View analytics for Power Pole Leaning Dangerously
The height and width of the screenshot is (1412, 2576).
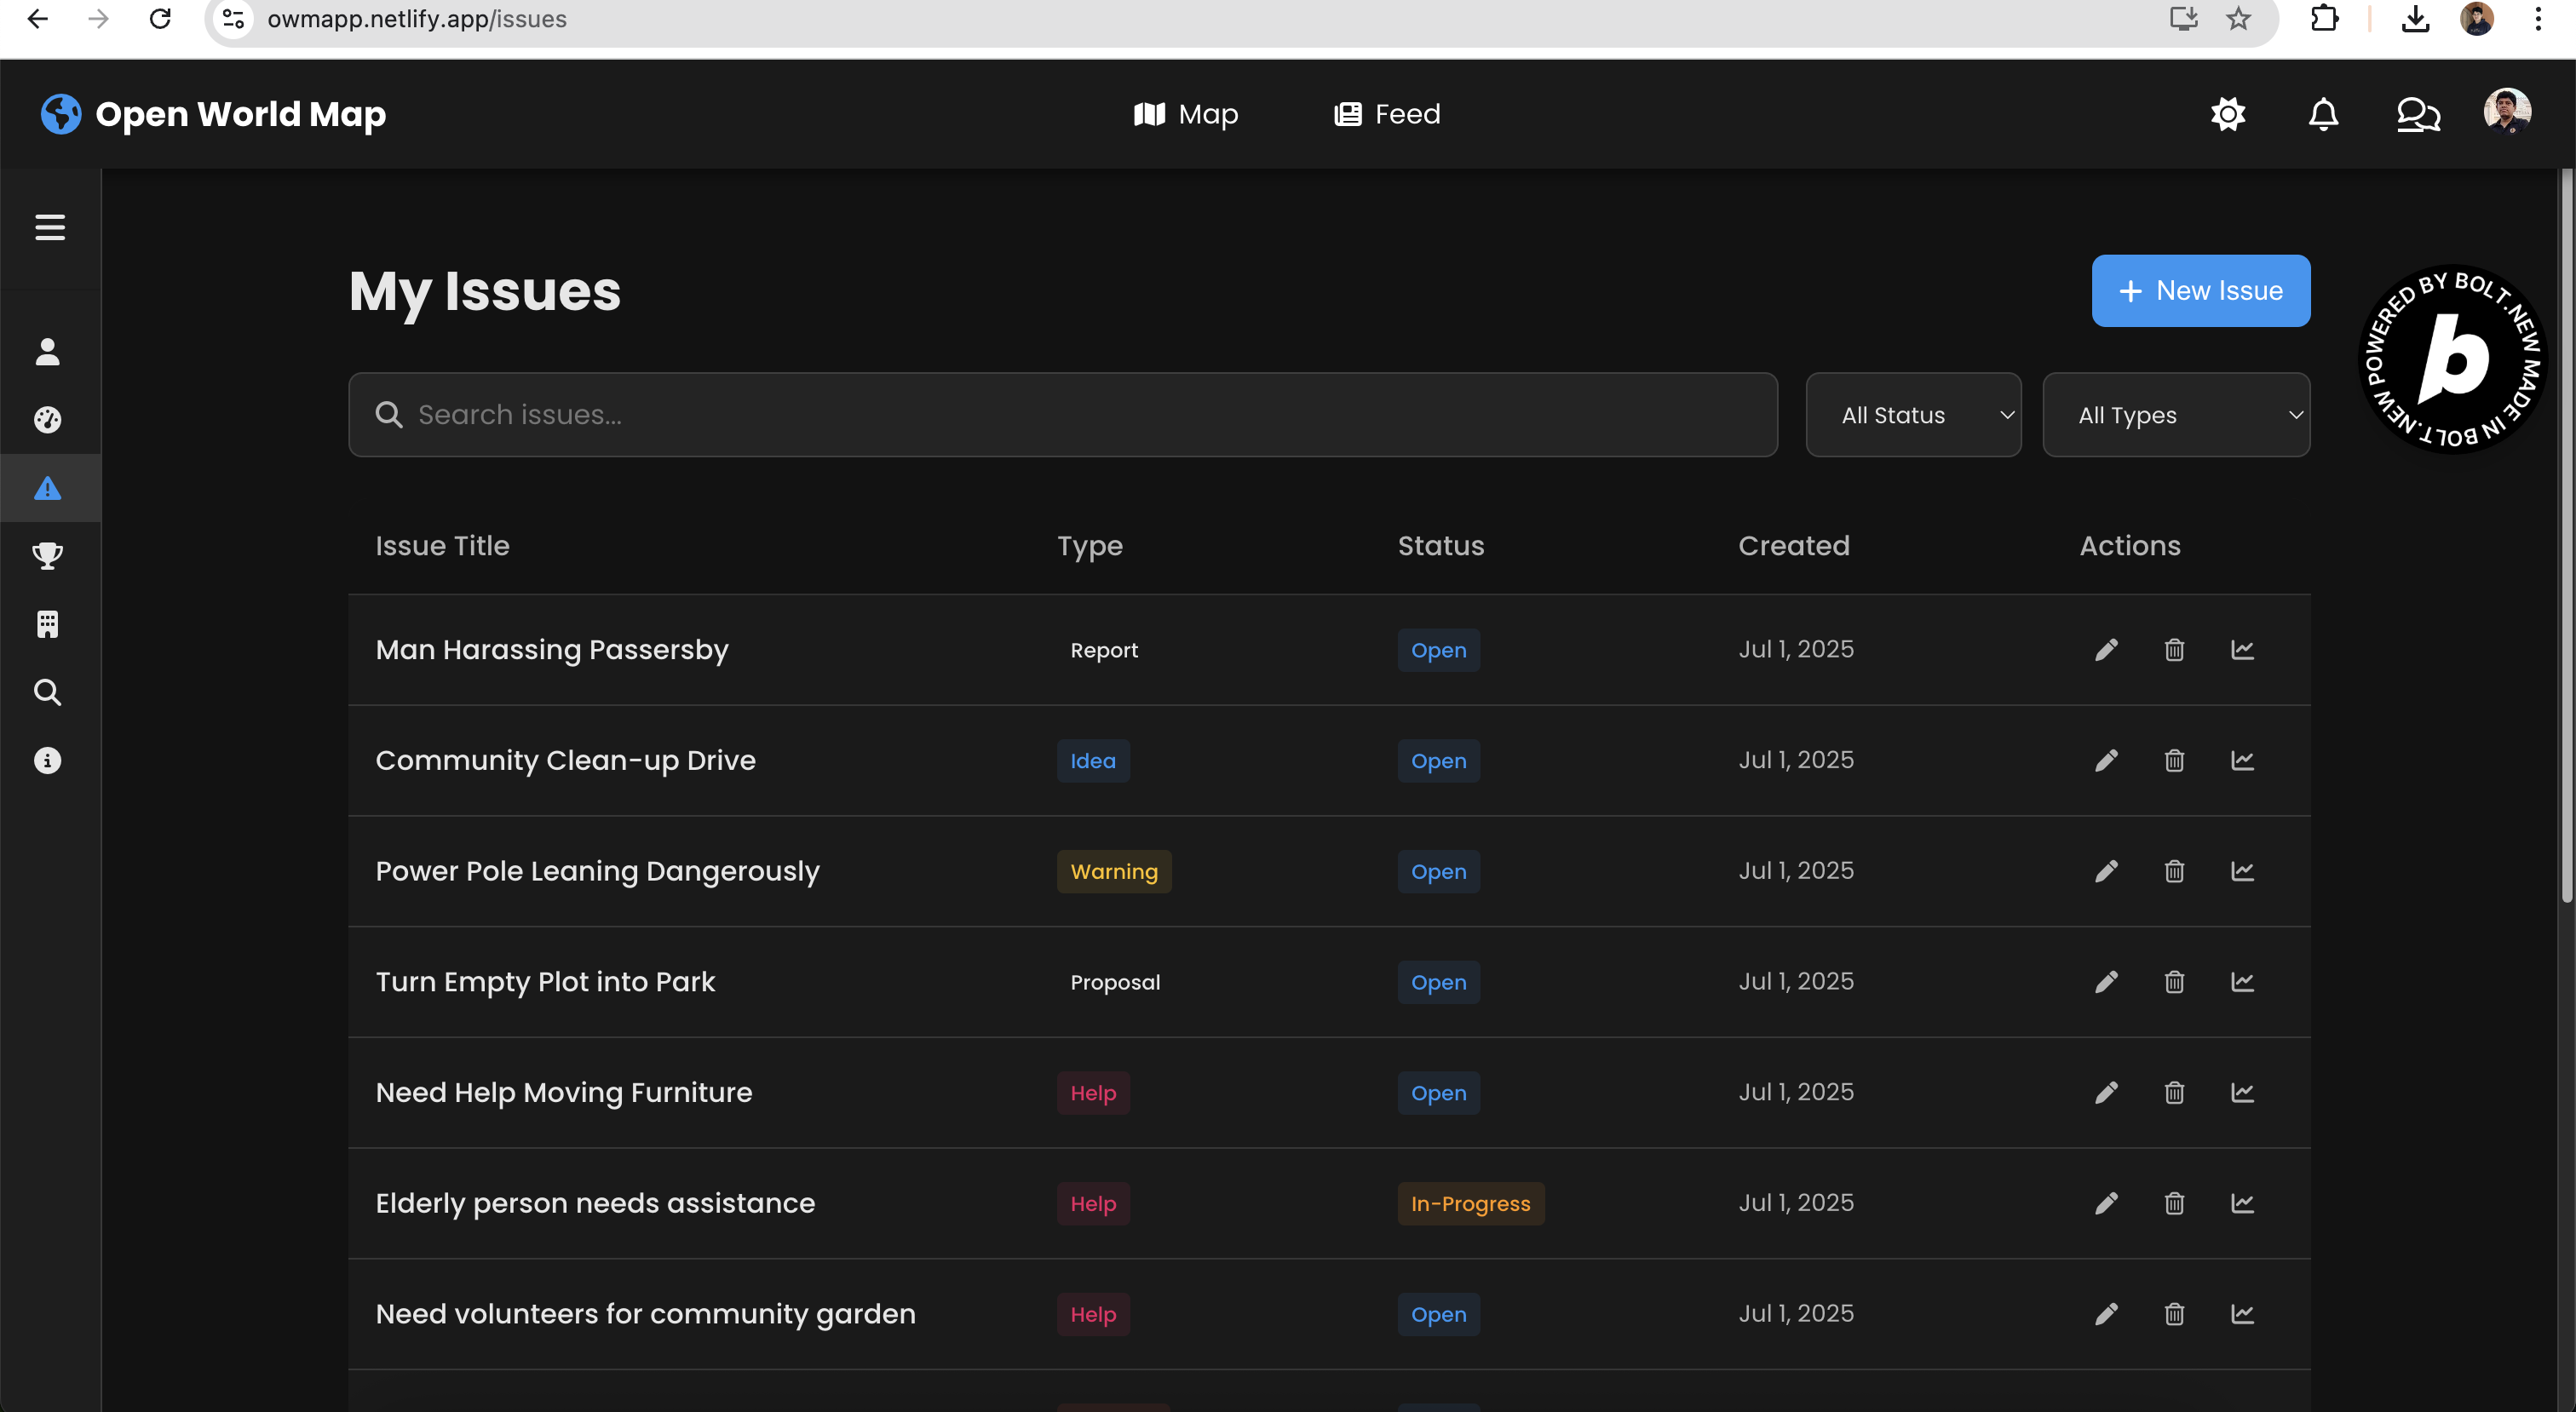click(x=2242, y=871)
